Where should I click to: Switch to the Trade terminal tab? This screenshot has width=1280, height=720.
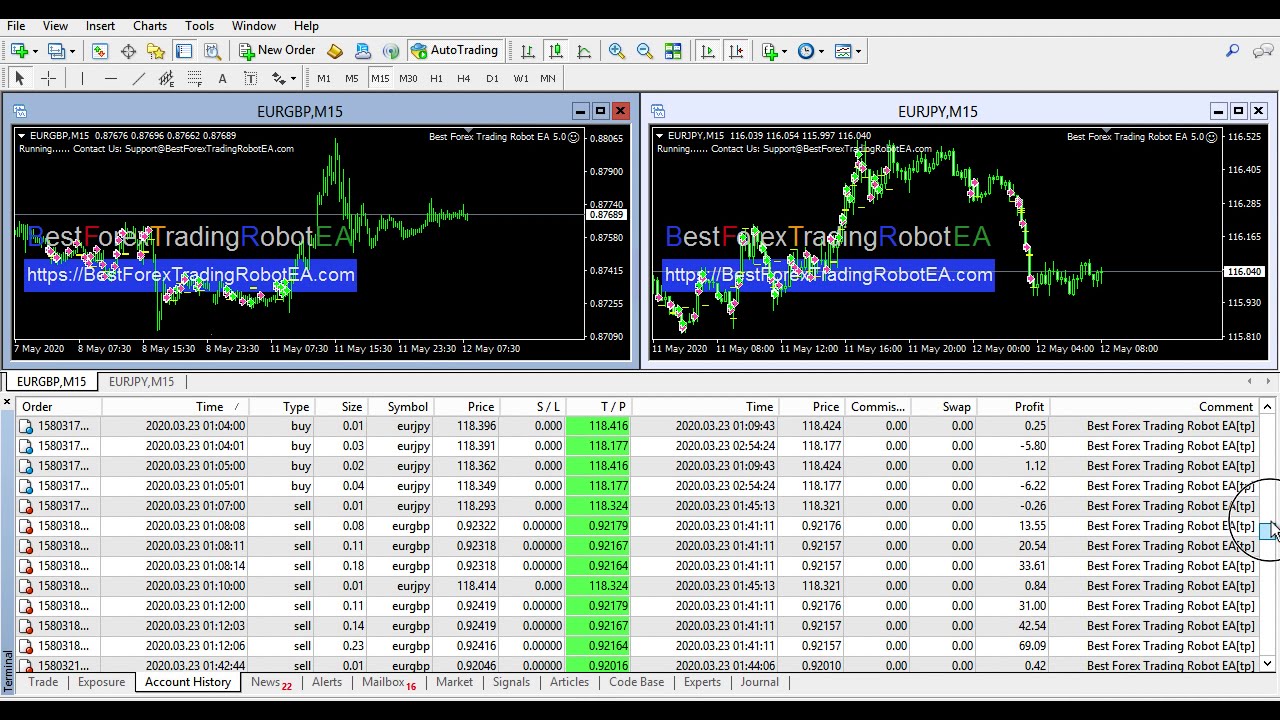[43, 682]
